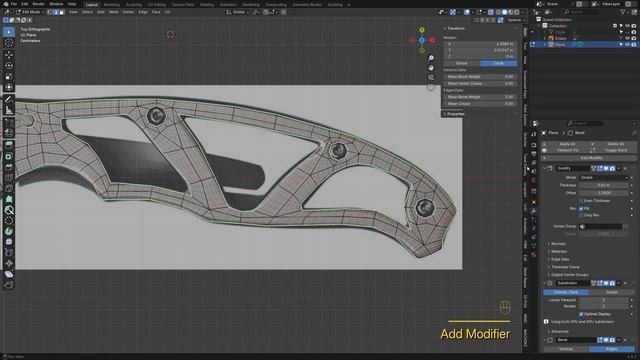Select the Scale tool in the left toolbar
Viewport: 640px width, 360px height.
pos(9,76)
